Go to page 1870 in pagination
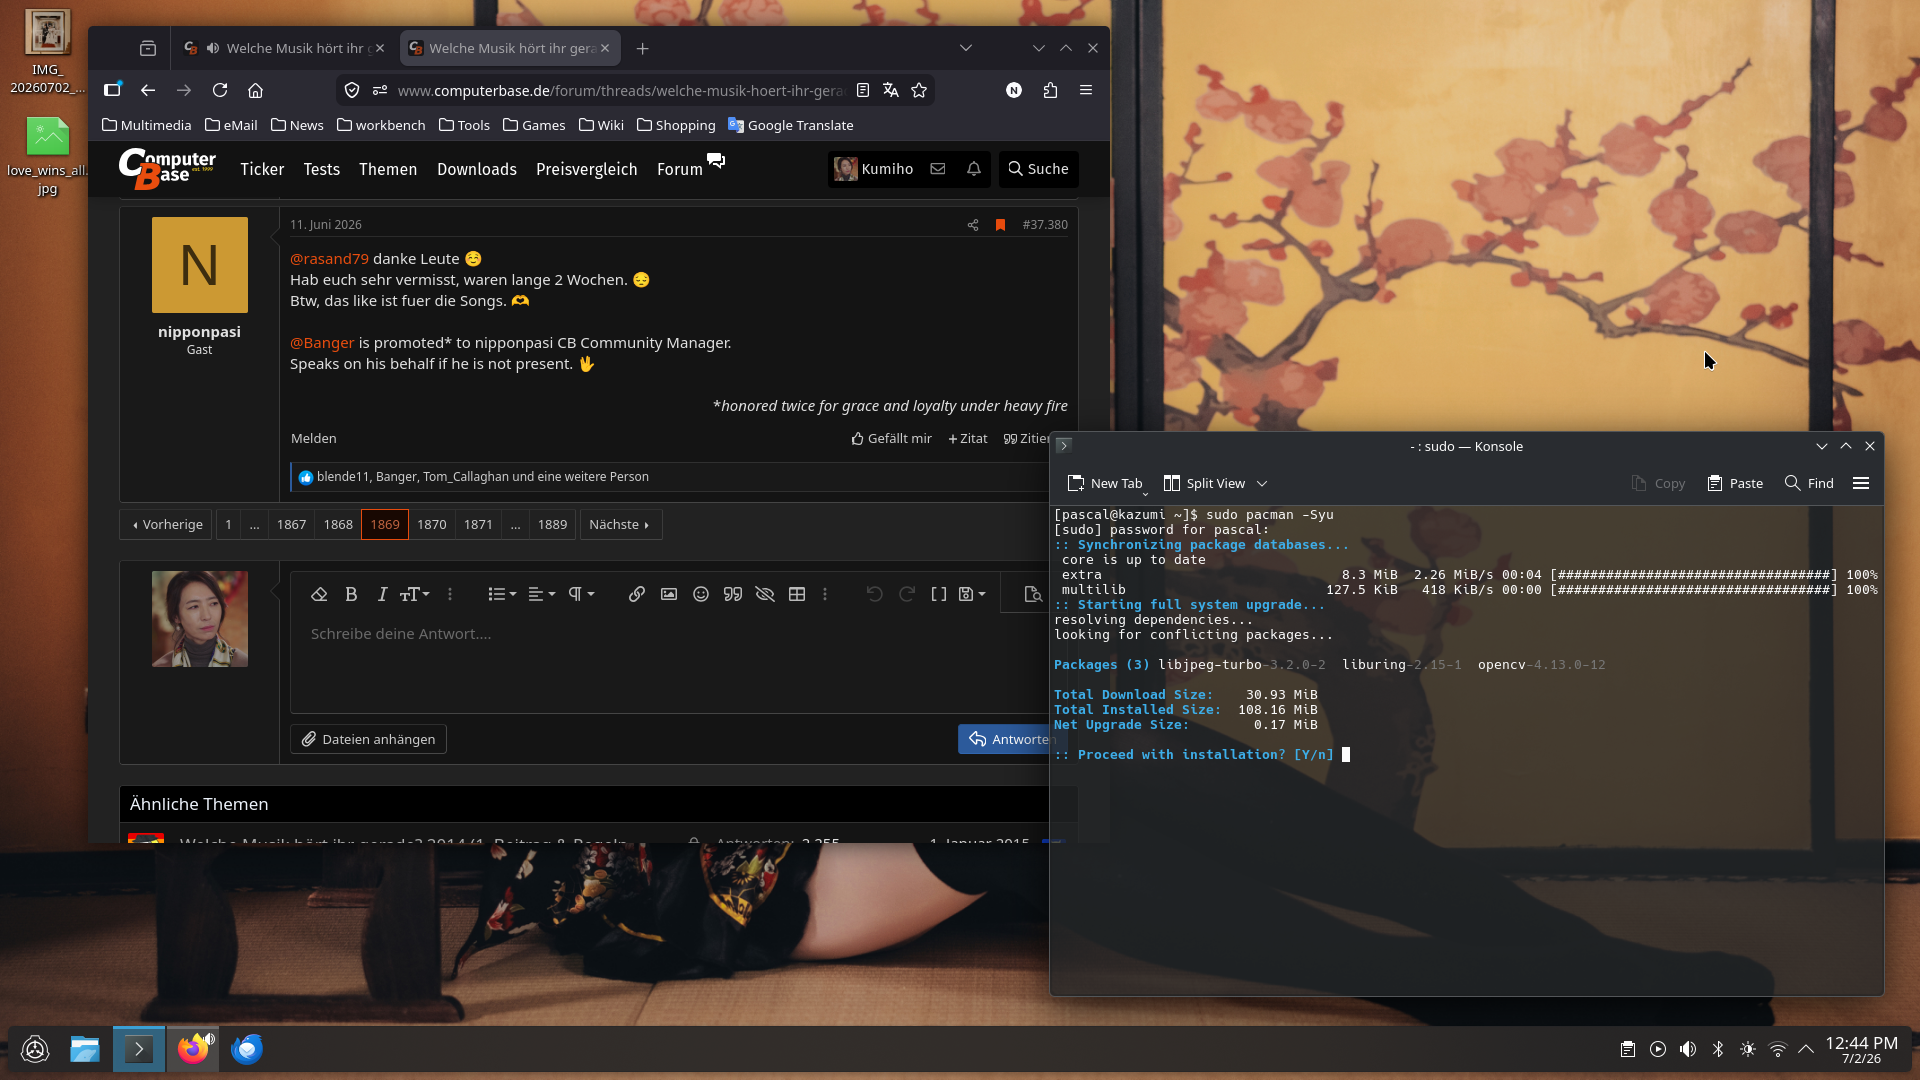 point(432,524)
